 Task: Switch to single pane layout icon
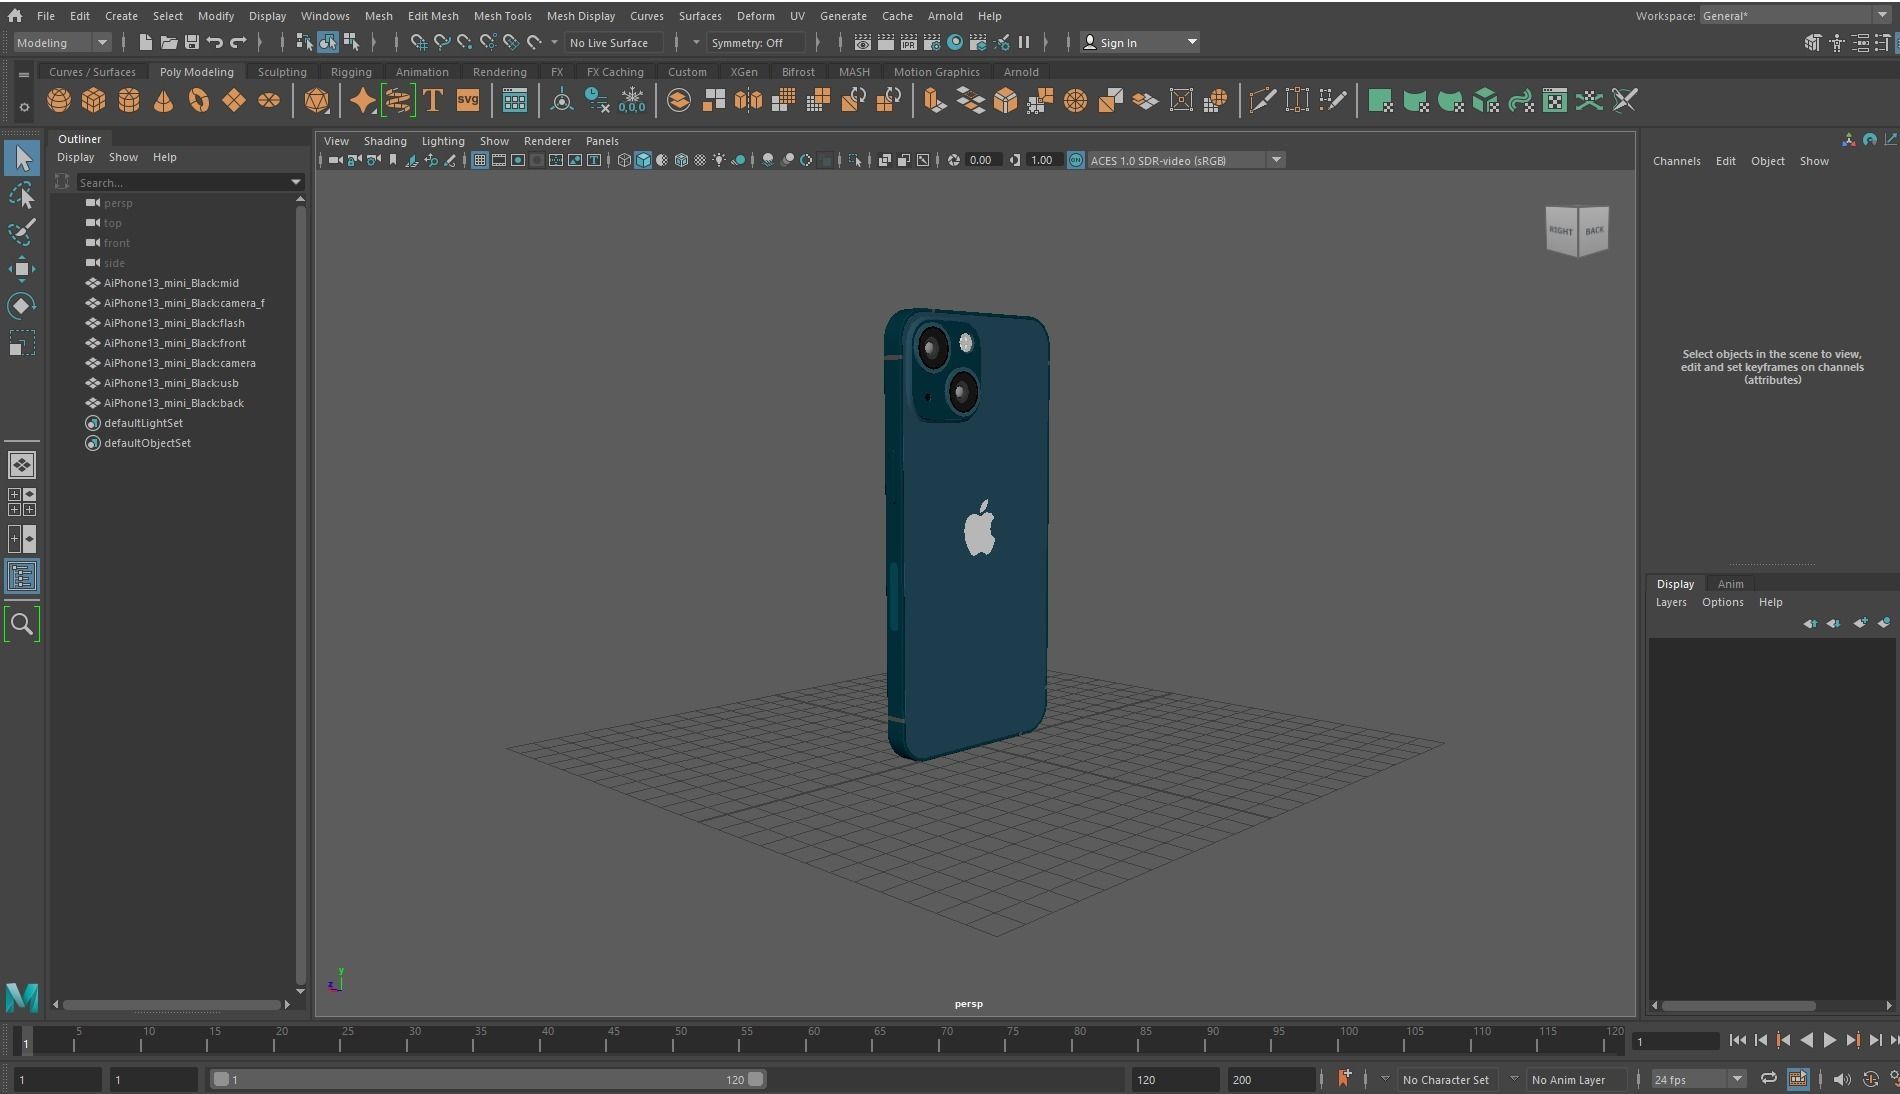tap(22, 465)
